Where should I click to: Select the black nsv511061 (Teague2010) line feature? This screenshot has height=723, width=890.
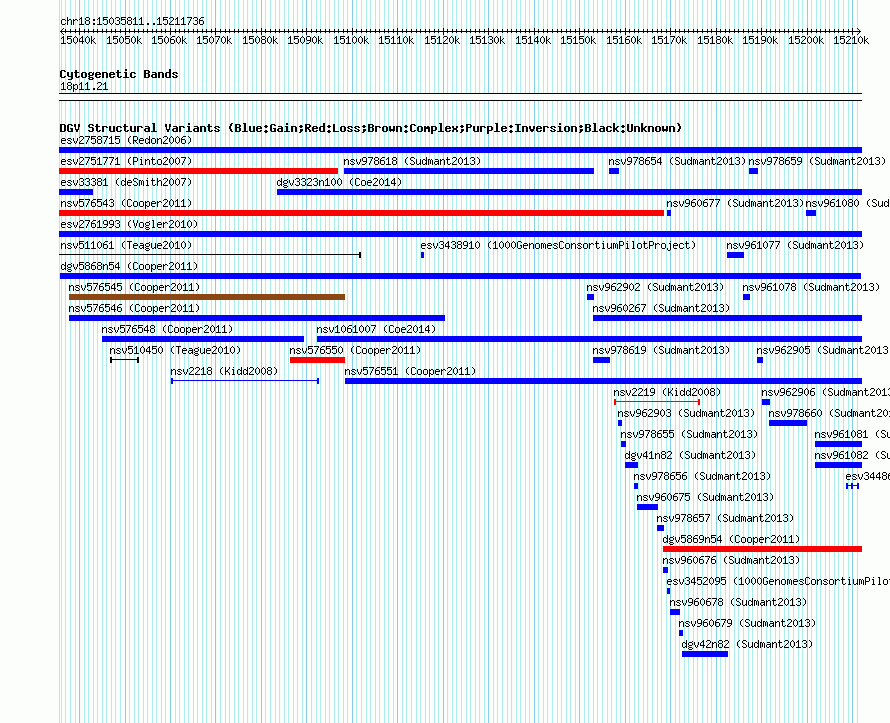210,255
